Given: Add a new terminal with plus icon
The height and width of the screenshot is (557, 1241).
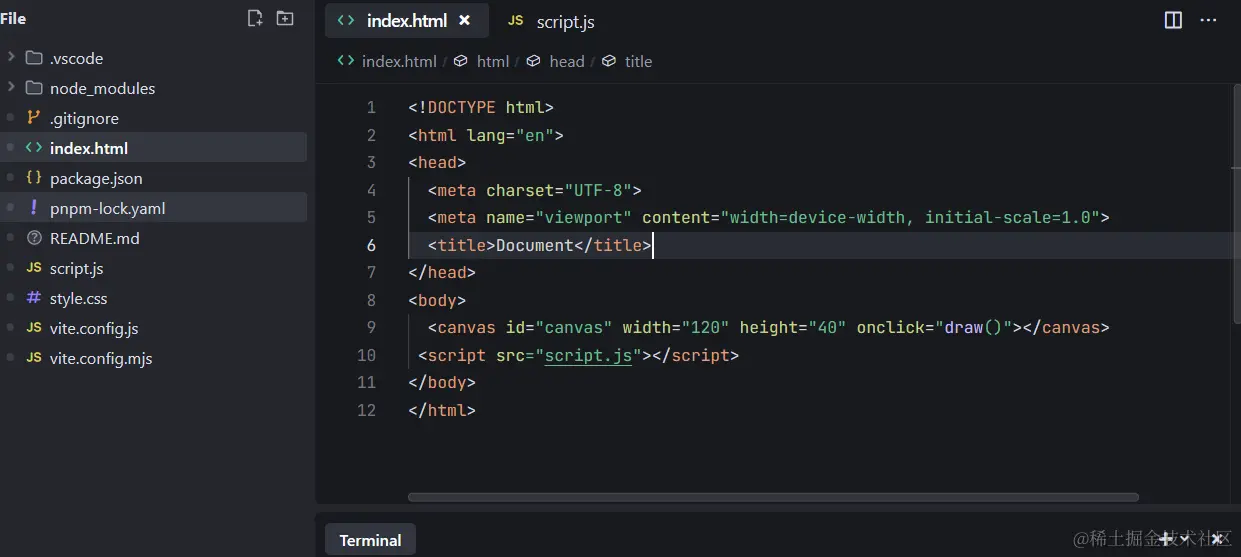Looking at the screenshot, I should click(x=1165, y=539).
